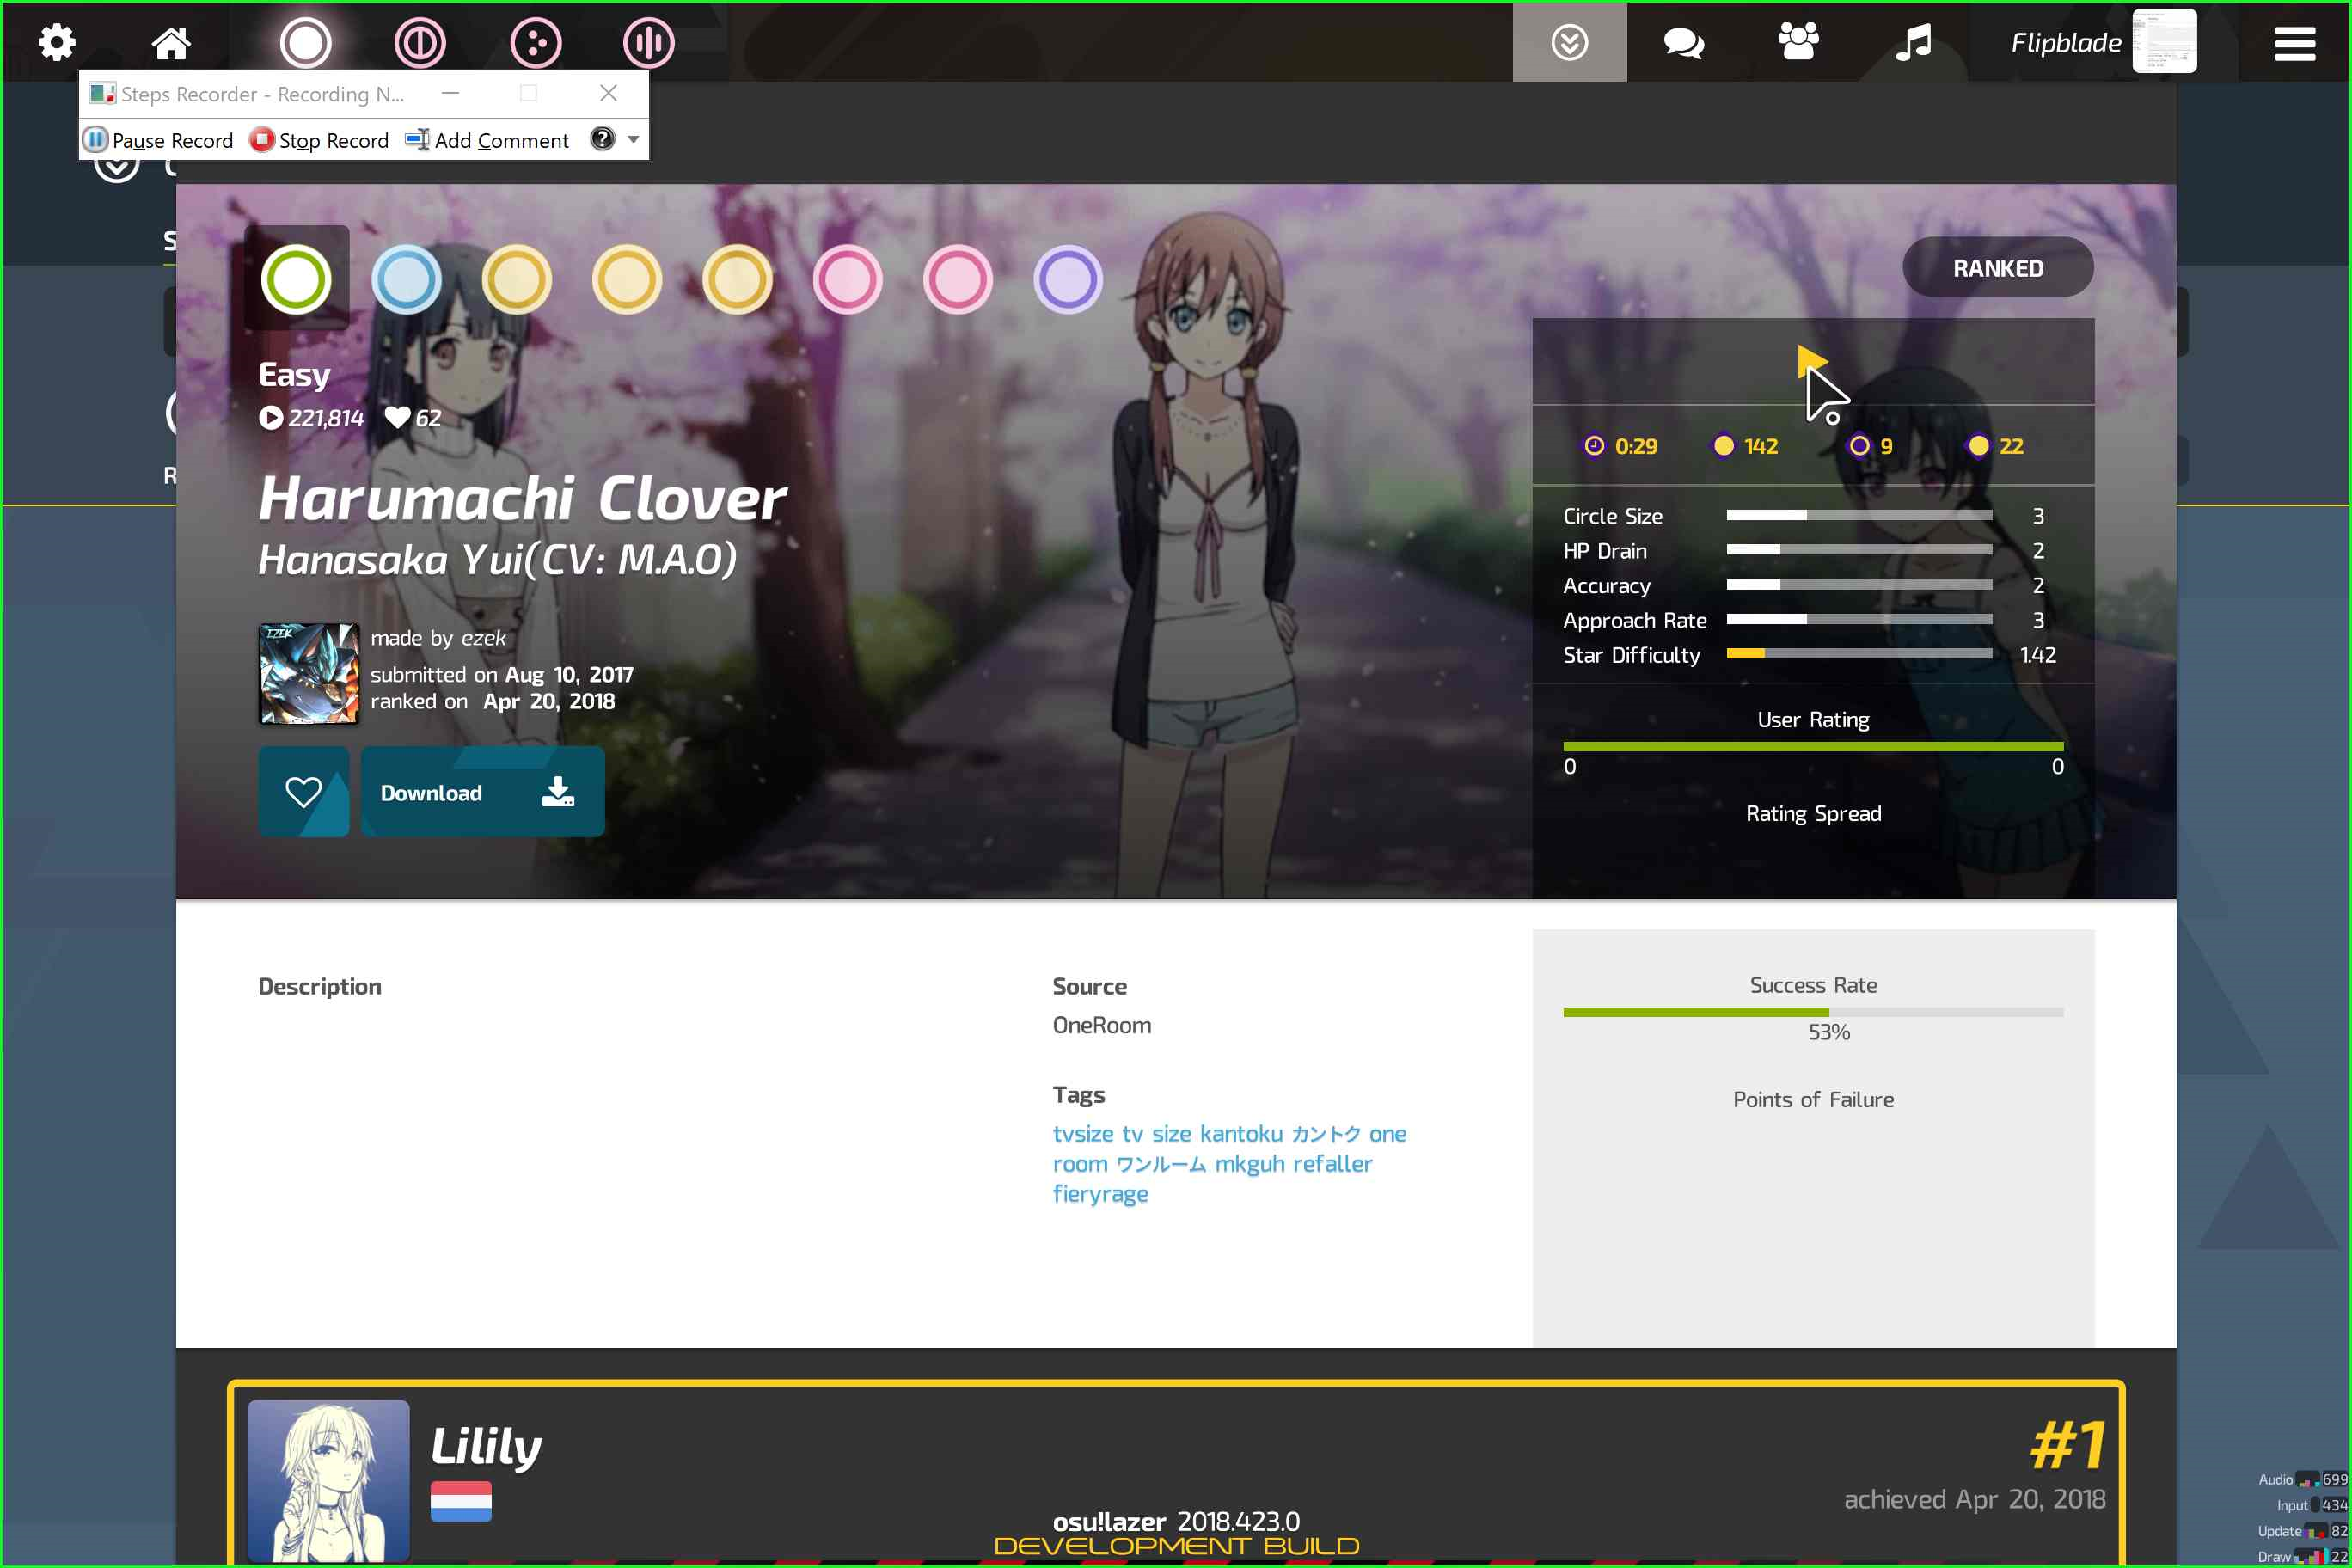Expand the Steps Recorder help dropdown arrow

pyautogui.click(x=633, y=139)
